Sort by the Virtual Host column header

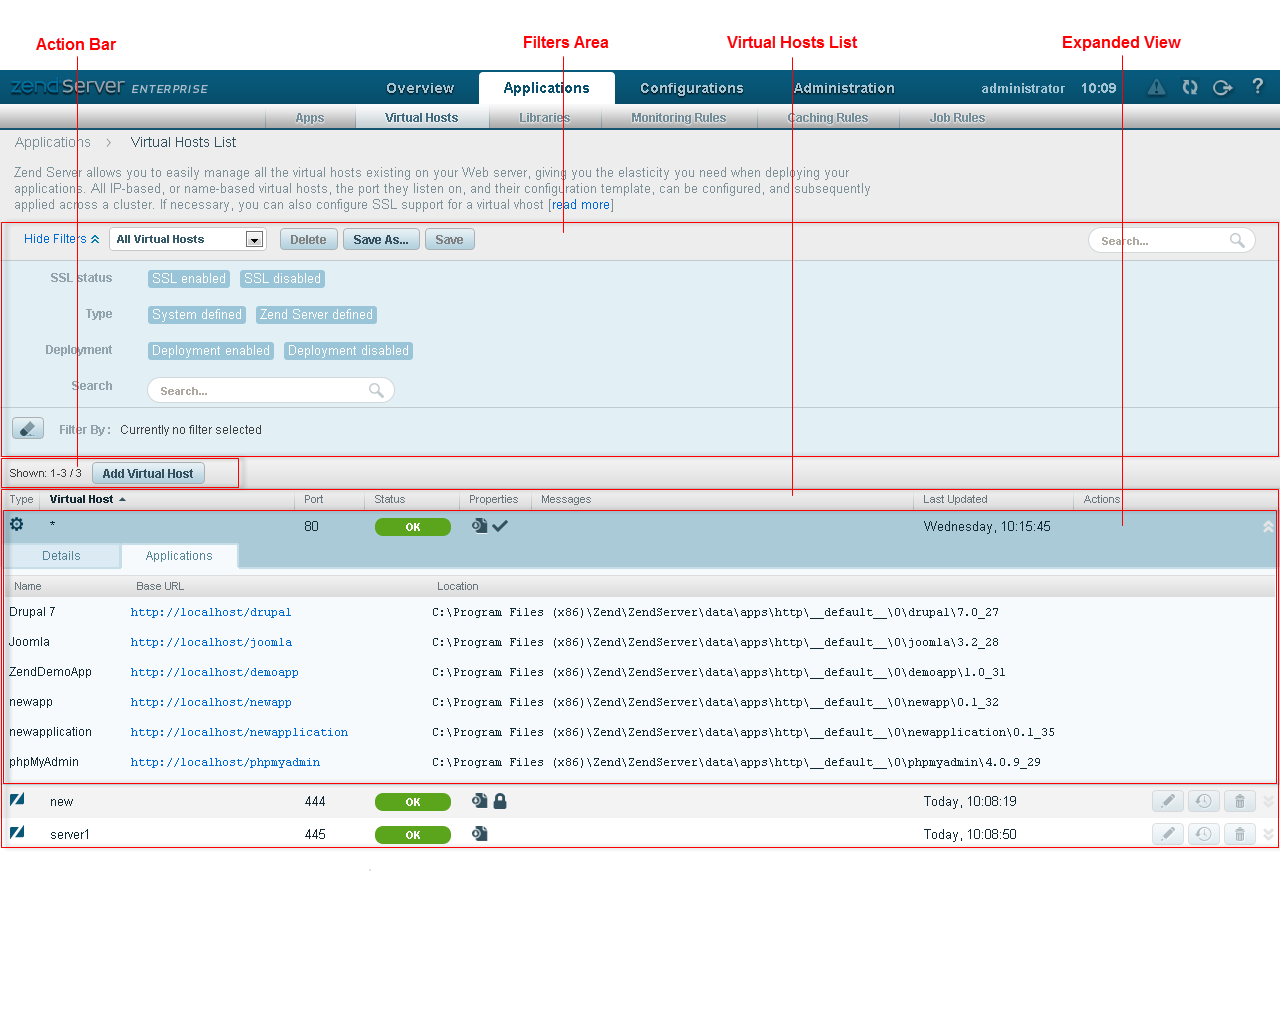pyautogui.click(x=82, y=499)
